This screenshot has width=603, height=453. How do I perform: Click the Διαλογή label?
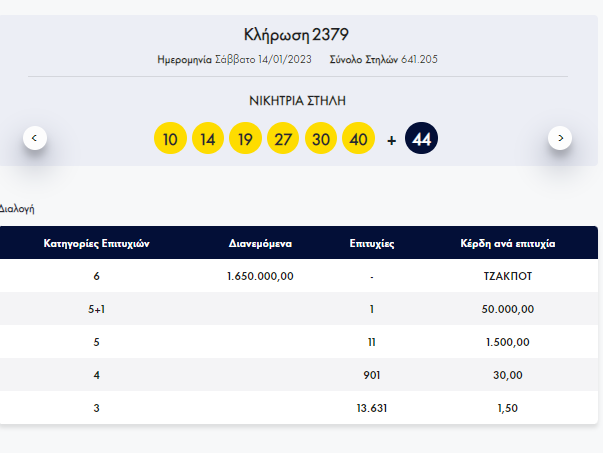17,209
